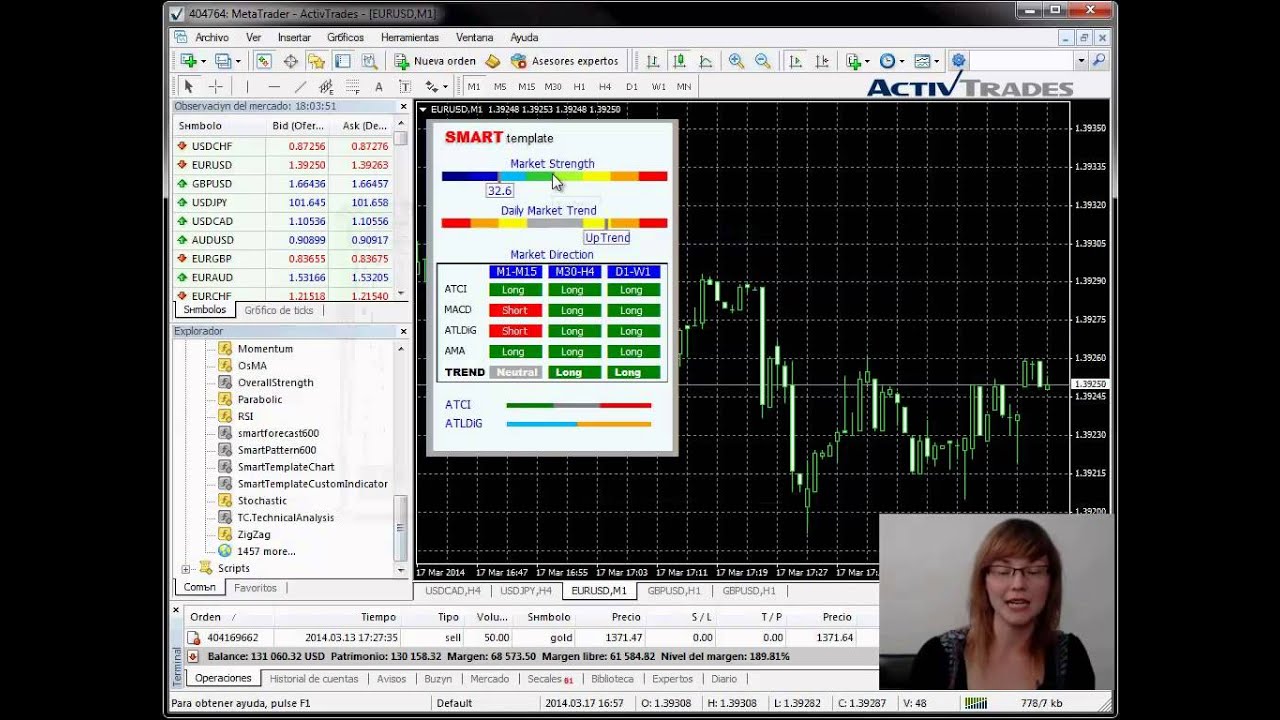Expand the indicators dropdown arrow
Image resolution: width=1280 pixels, height=720 pixels.
point(867,61)
